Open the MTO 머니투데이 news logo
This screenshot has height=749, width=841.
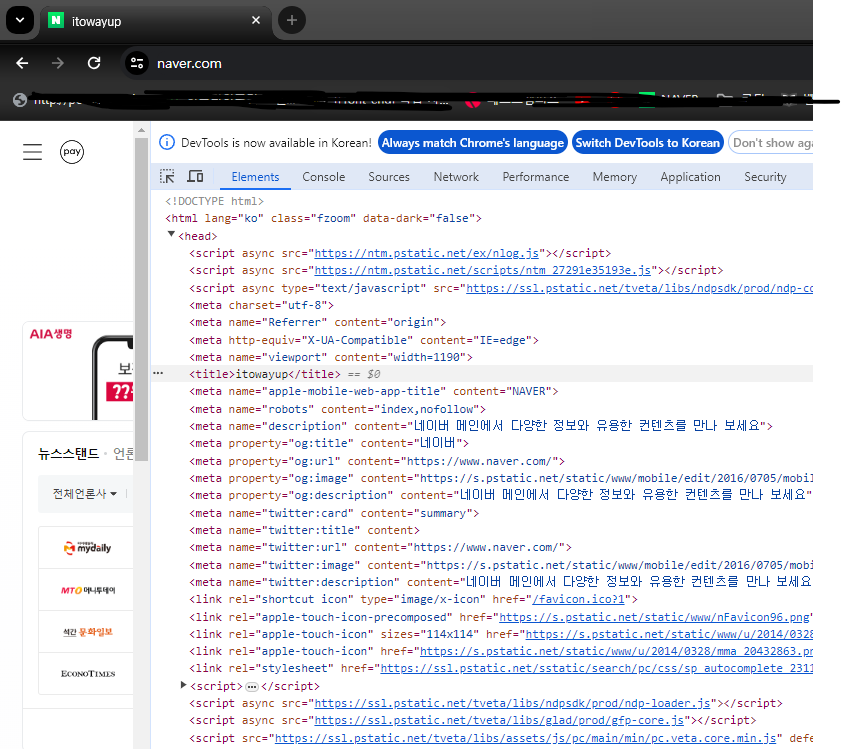(87, 590)
